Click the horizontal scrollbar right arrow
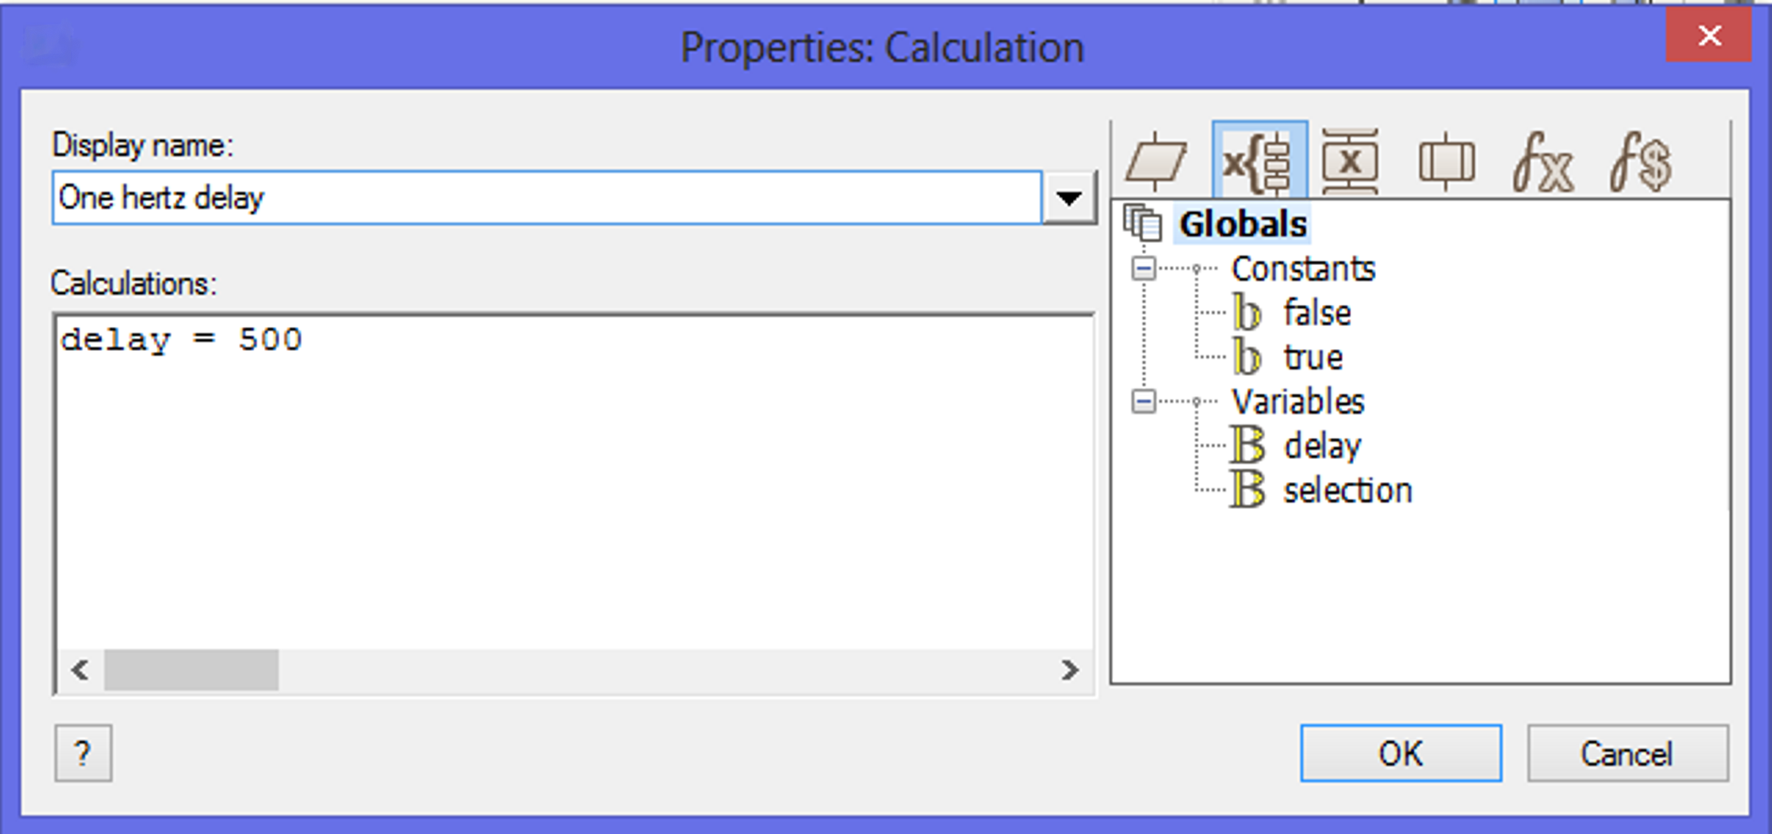Viewport: 1772px width, 834px height. [1070, 669]
